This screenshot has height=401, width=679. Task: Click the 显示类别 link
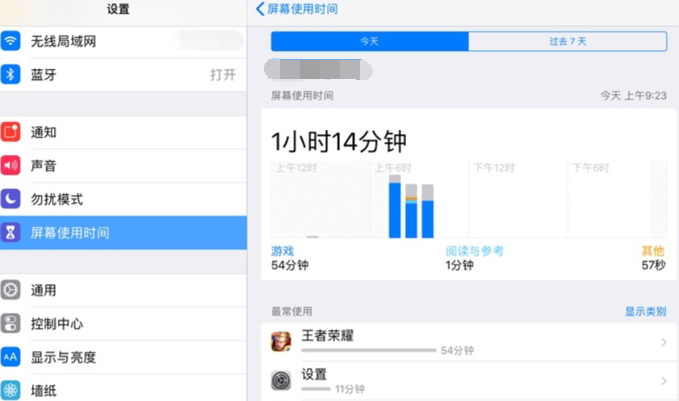coord(645,311)
